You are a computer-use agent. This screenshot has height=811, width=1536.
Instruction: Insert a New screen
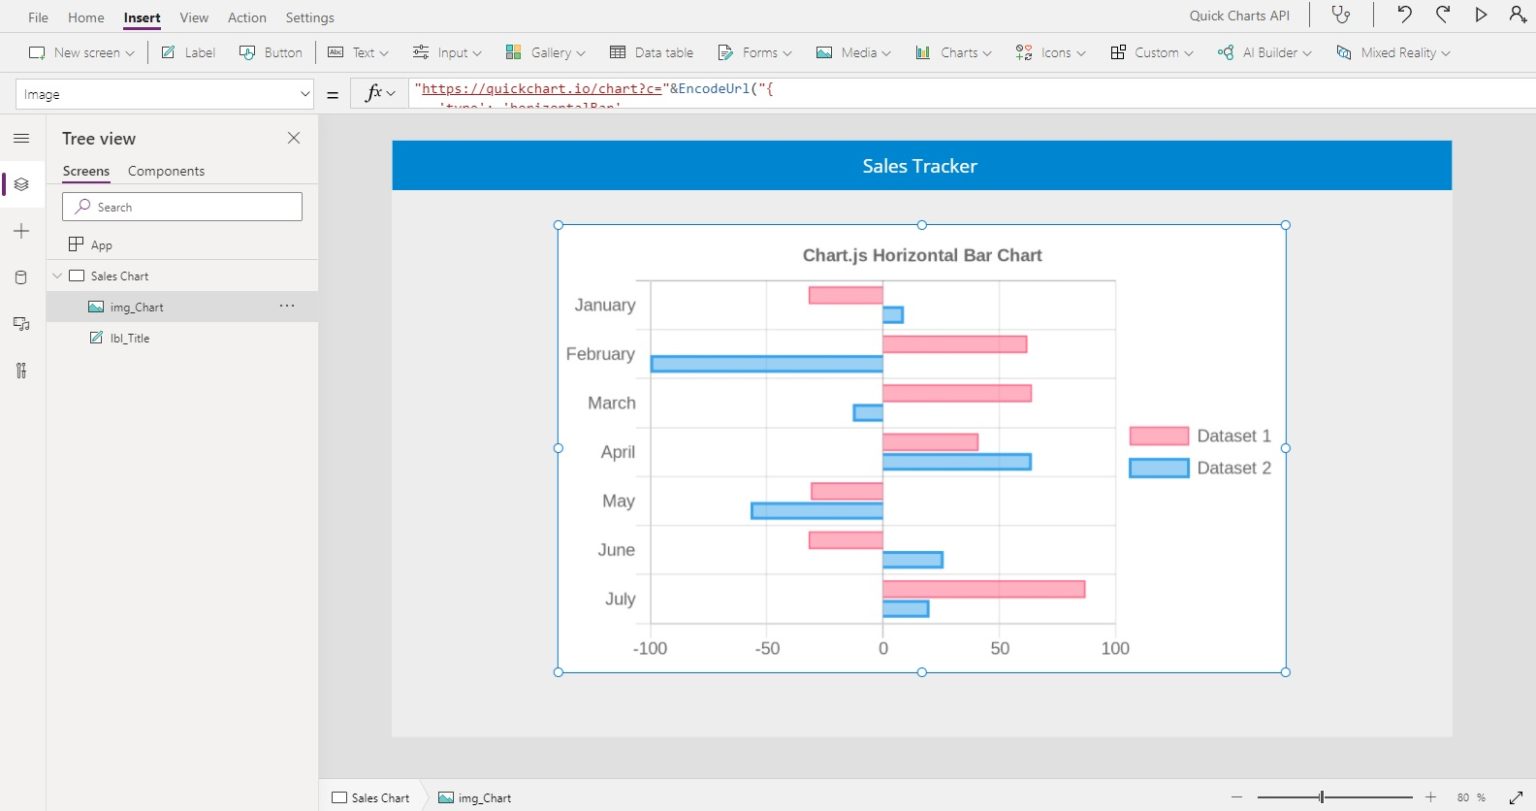(x=80, y=52)
